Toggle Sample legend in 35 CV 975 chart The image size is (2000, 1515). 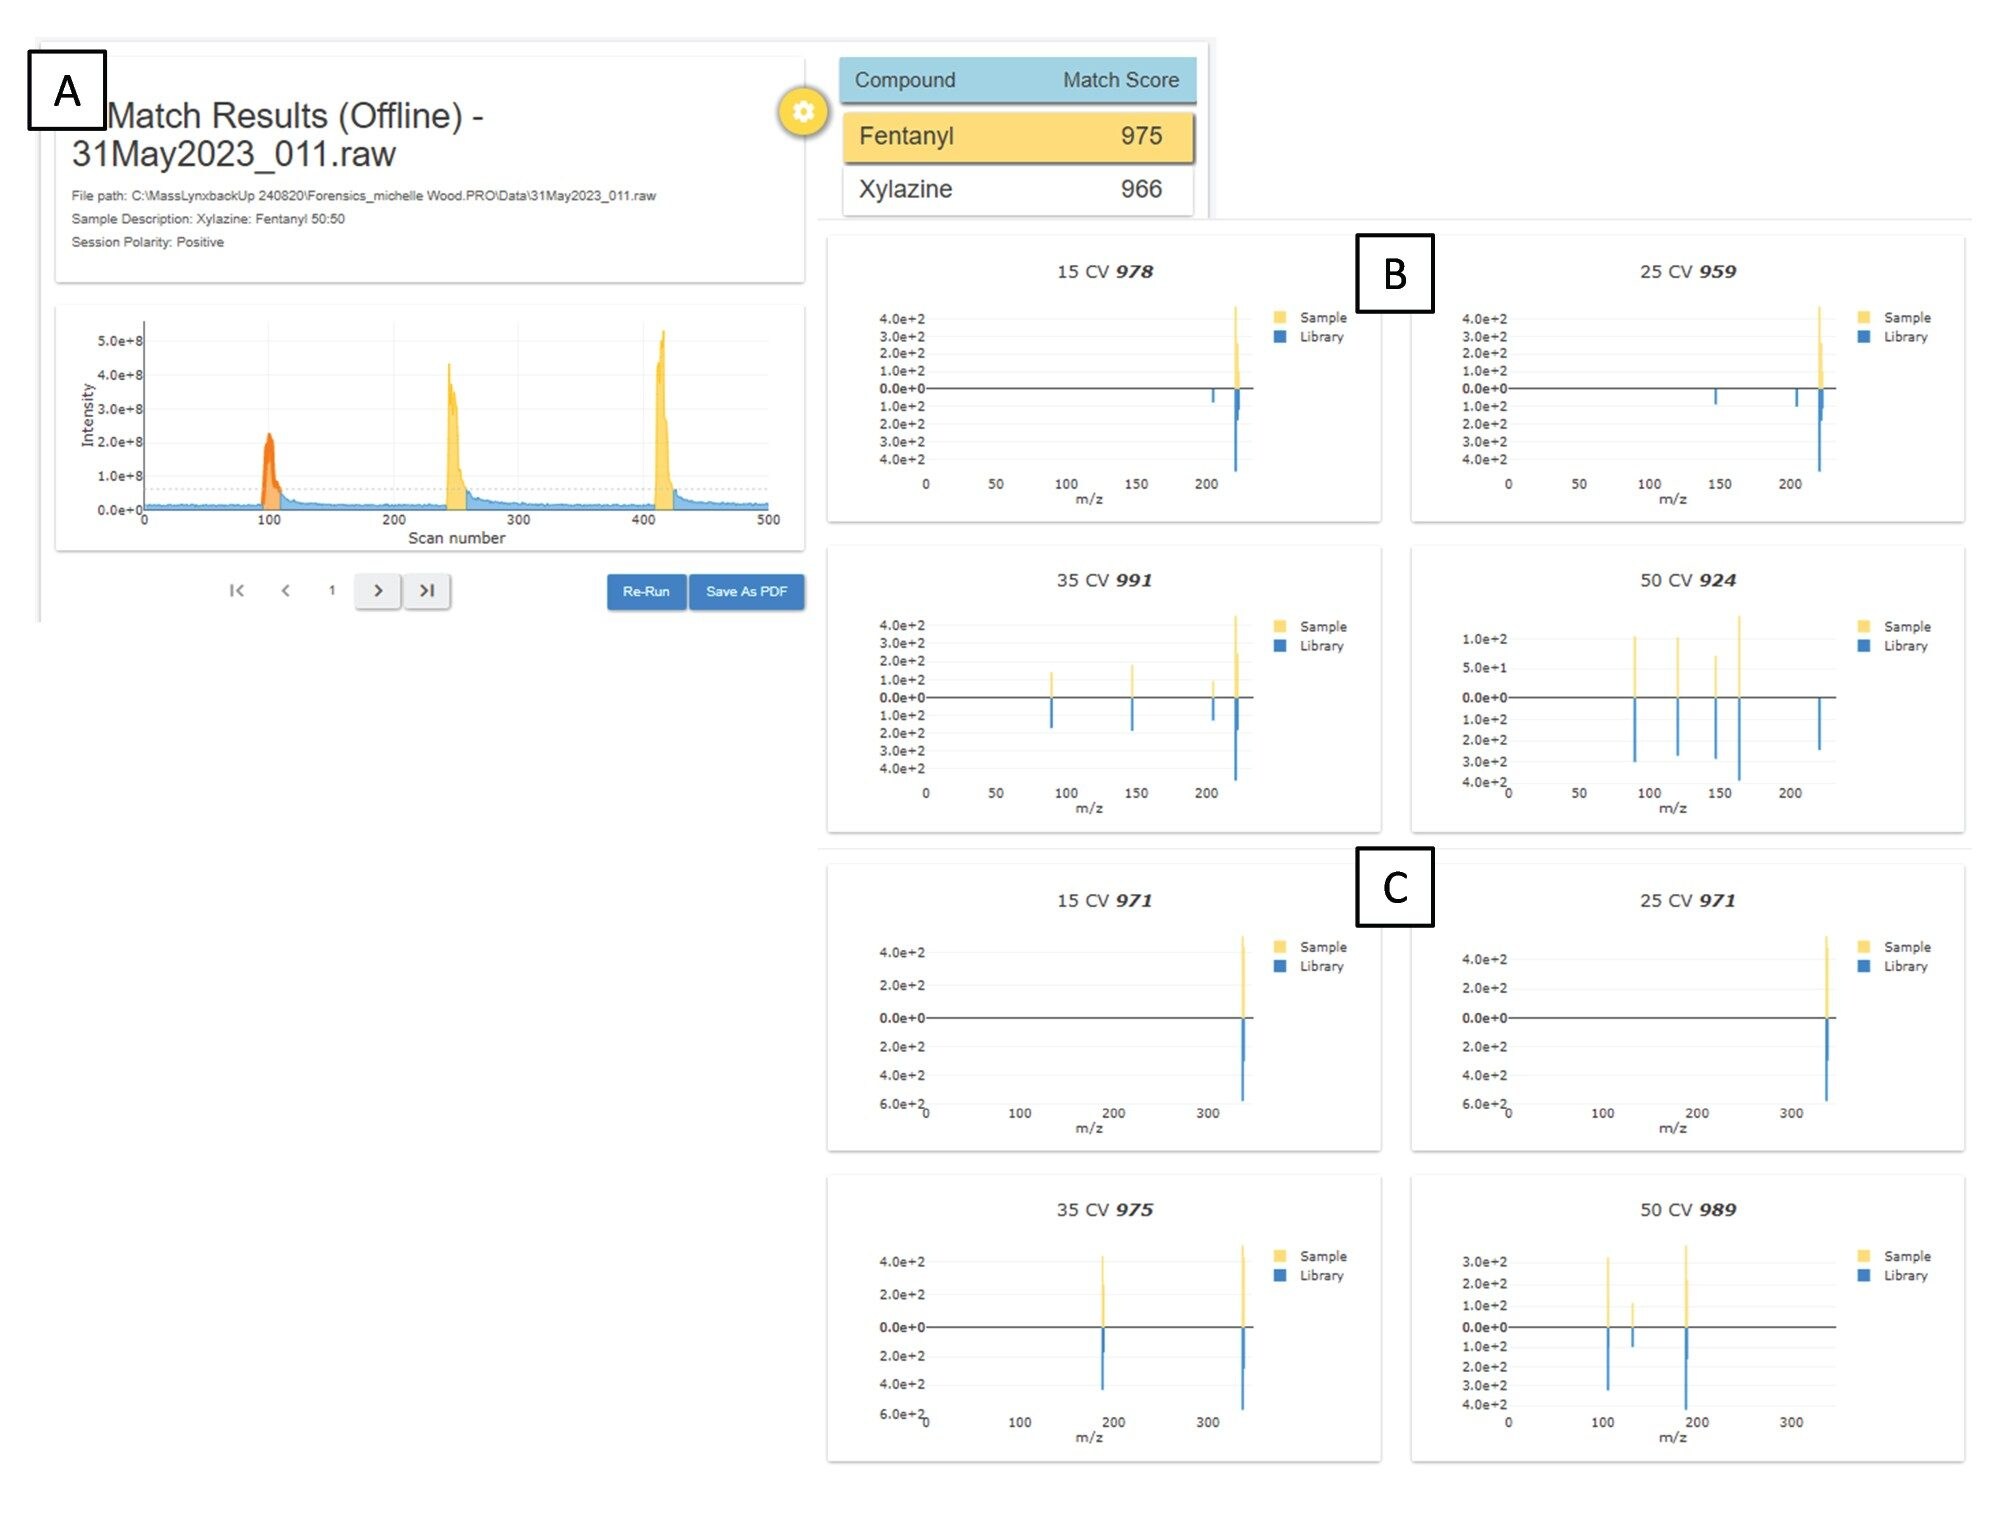[x=1310, y=1256]
